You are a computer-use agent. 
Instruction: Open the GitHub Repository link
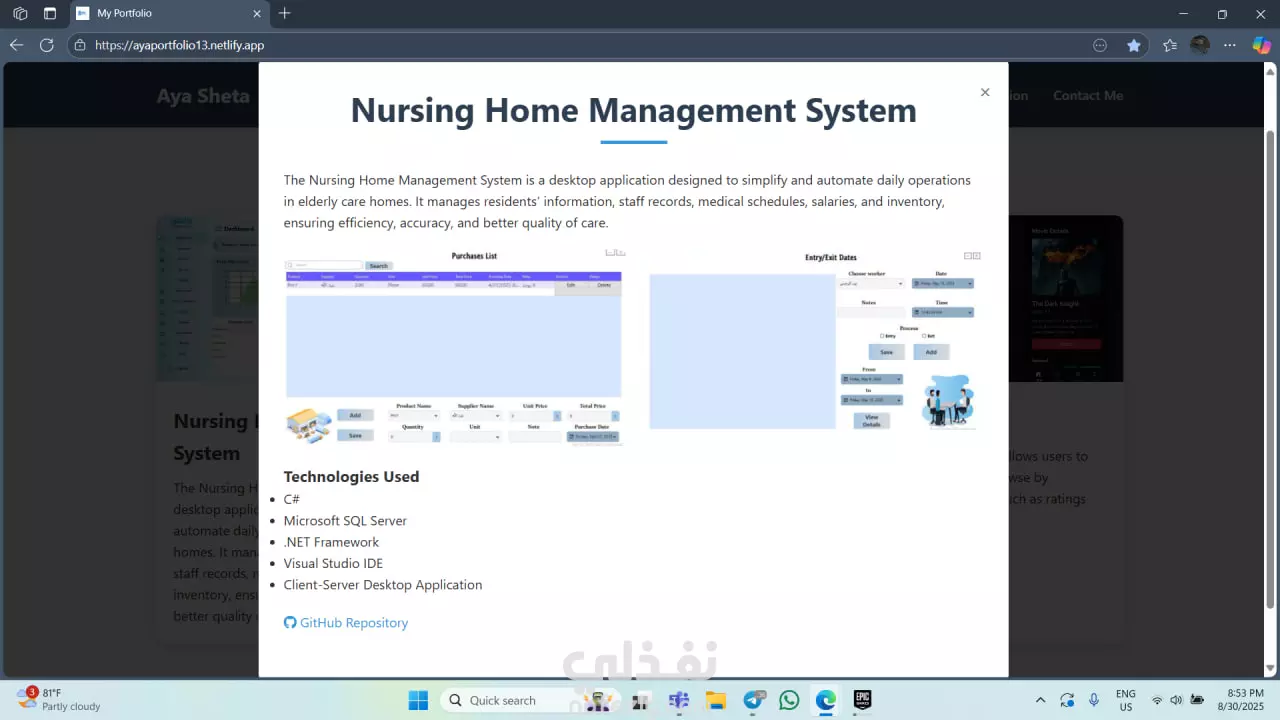pyautogui.click(x=346, y=622)
